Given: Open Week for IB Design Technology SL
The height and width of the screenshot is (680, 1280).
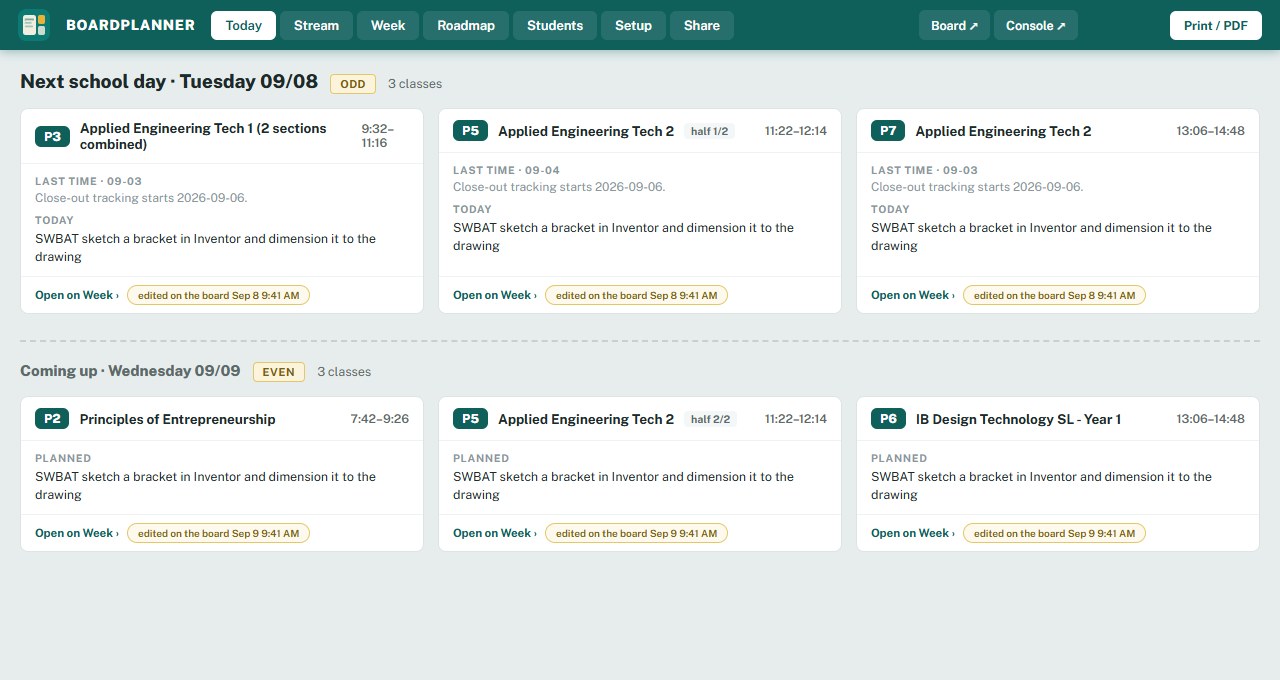Looking at the screenshot, I should click(x=913, y=533).
